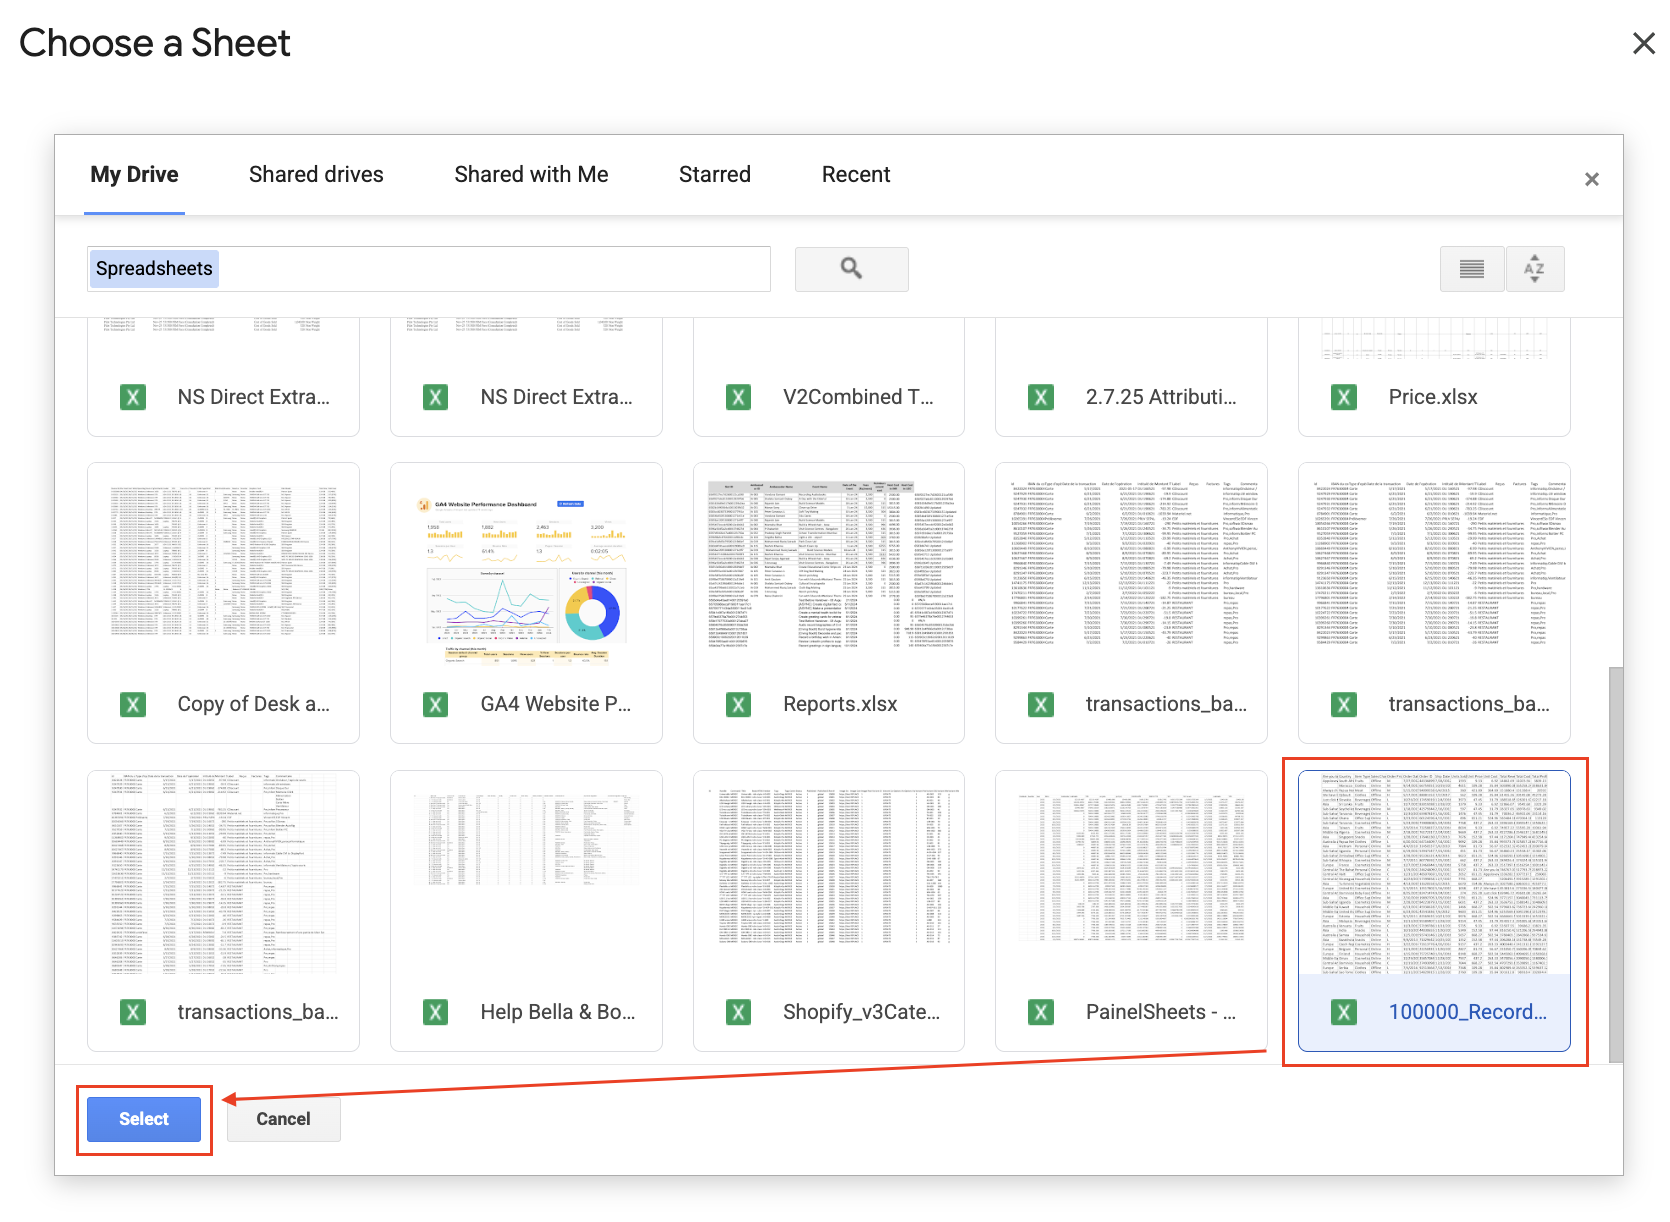Click the Excel icon beside V2Combined file

(x=738, y=397)
